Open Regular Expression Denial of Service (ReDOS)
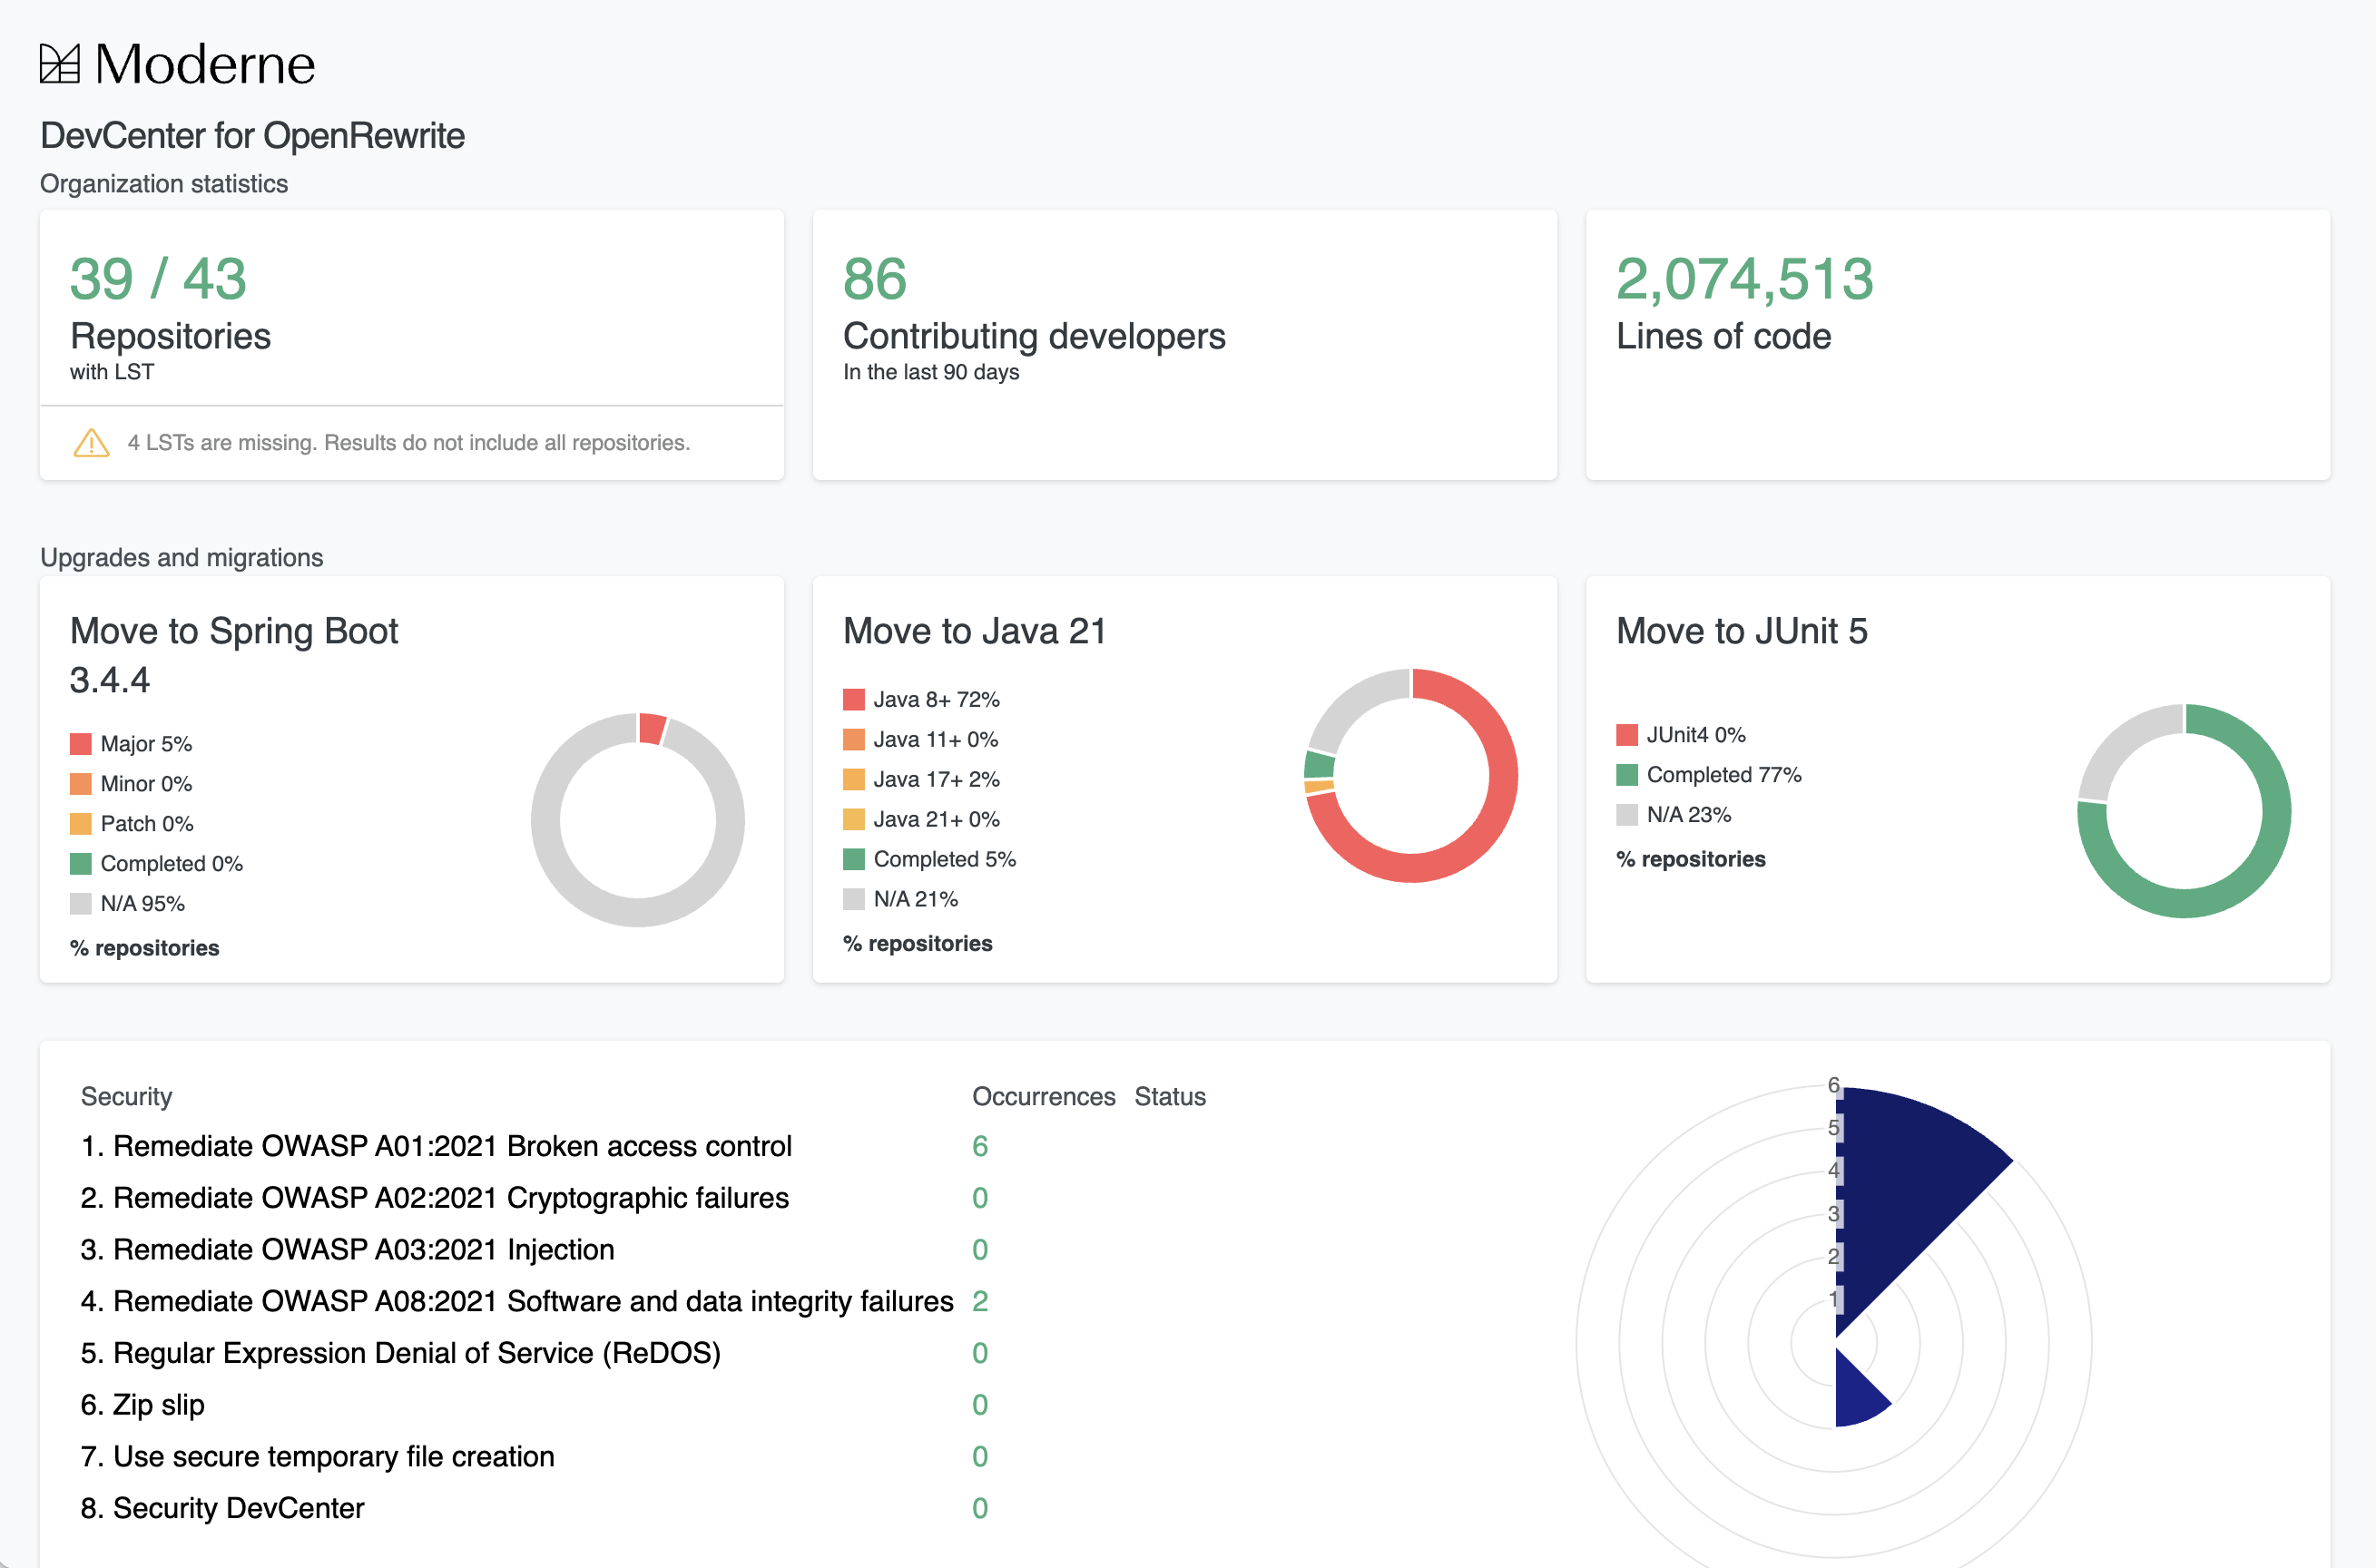Viewport: 2376px width, 1568px height. click(x=400, y=1353)
